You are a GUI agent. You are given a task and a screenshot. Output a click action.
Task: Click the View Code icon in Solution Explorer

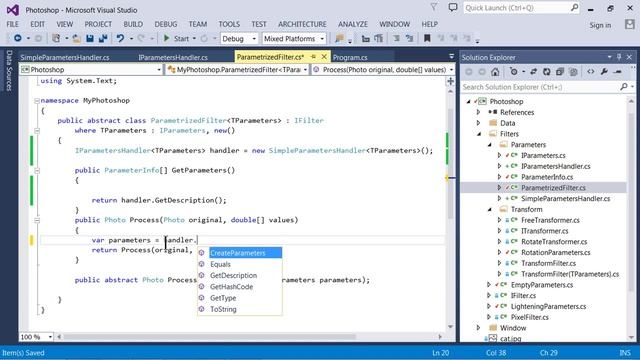(591, 72)
